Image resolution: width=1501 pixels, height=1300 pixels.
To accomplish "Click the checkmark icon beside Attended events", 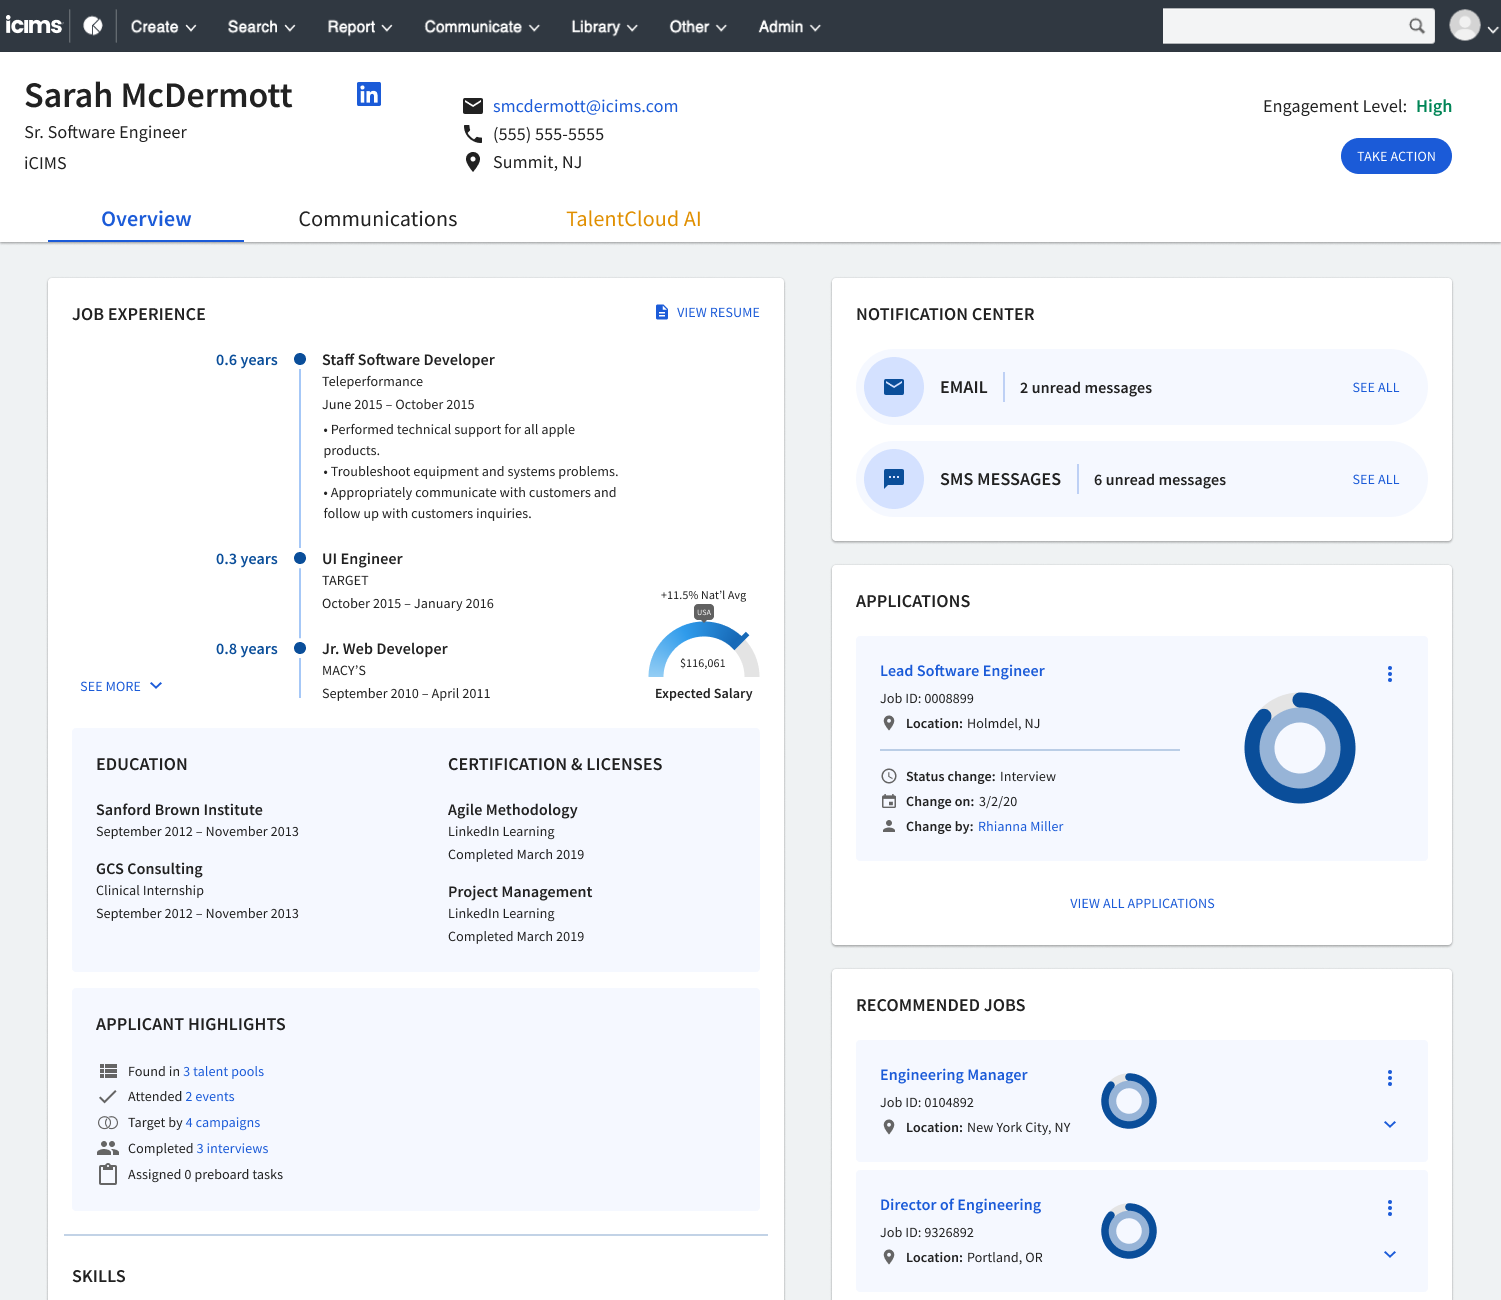I will click(x=108, y=1097).
